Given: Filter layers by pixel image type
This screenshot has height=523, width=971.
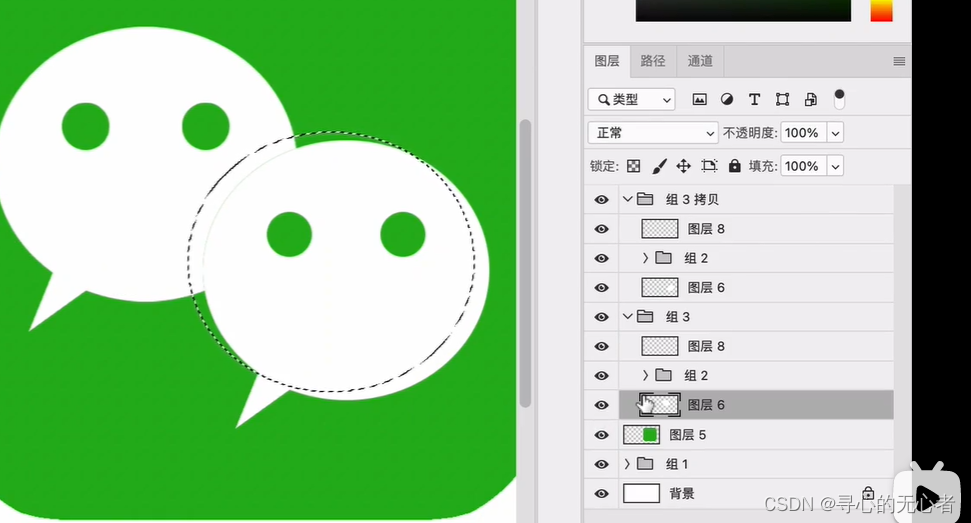Looking at the screenshot, I should (x=699, y=100).
